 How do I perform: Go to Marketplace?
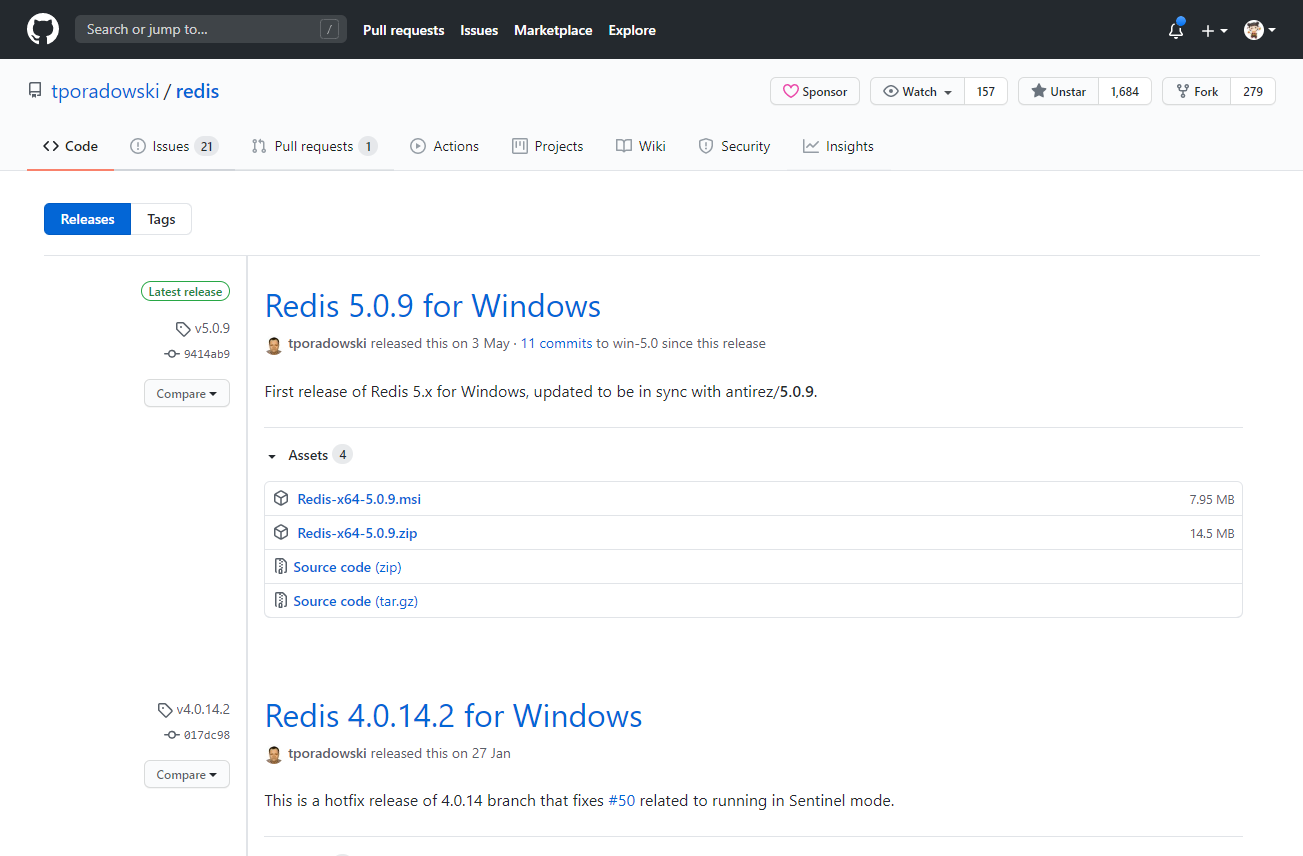click(x=553, y=30)
